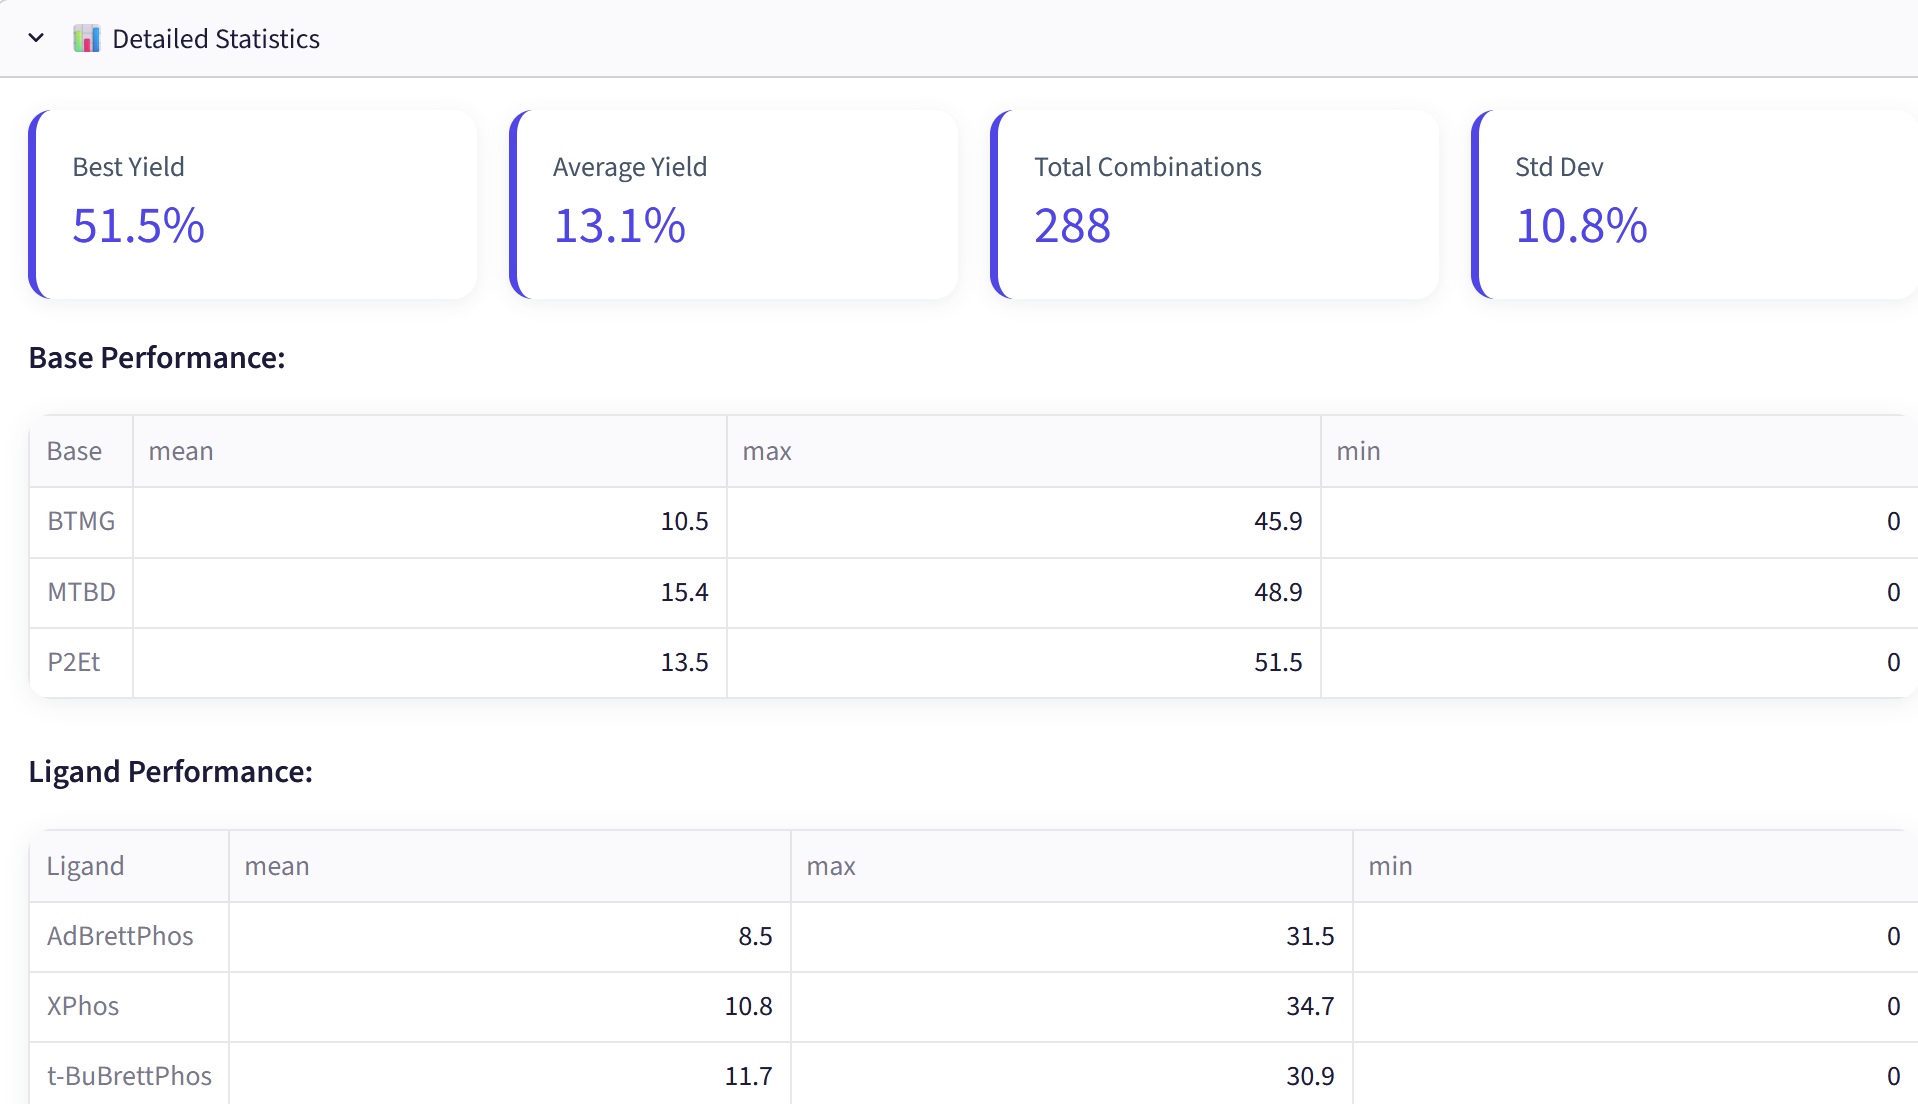Select the XPhos row label
Image resolution: width=1918 pixels, height=1104 pixels.
point(83,1006)
